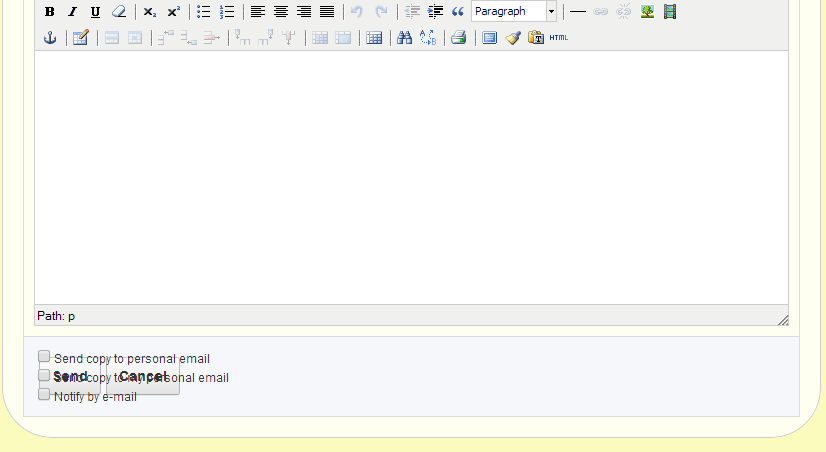Click insert column before icon

coord(242,37)
